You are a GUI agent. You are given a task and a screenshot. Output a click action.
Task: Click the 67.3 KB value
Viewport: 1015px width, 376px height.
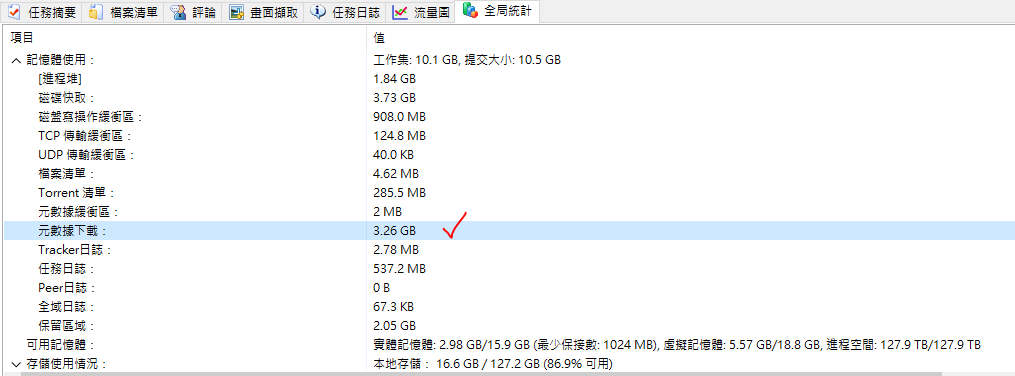click(394, 306)
